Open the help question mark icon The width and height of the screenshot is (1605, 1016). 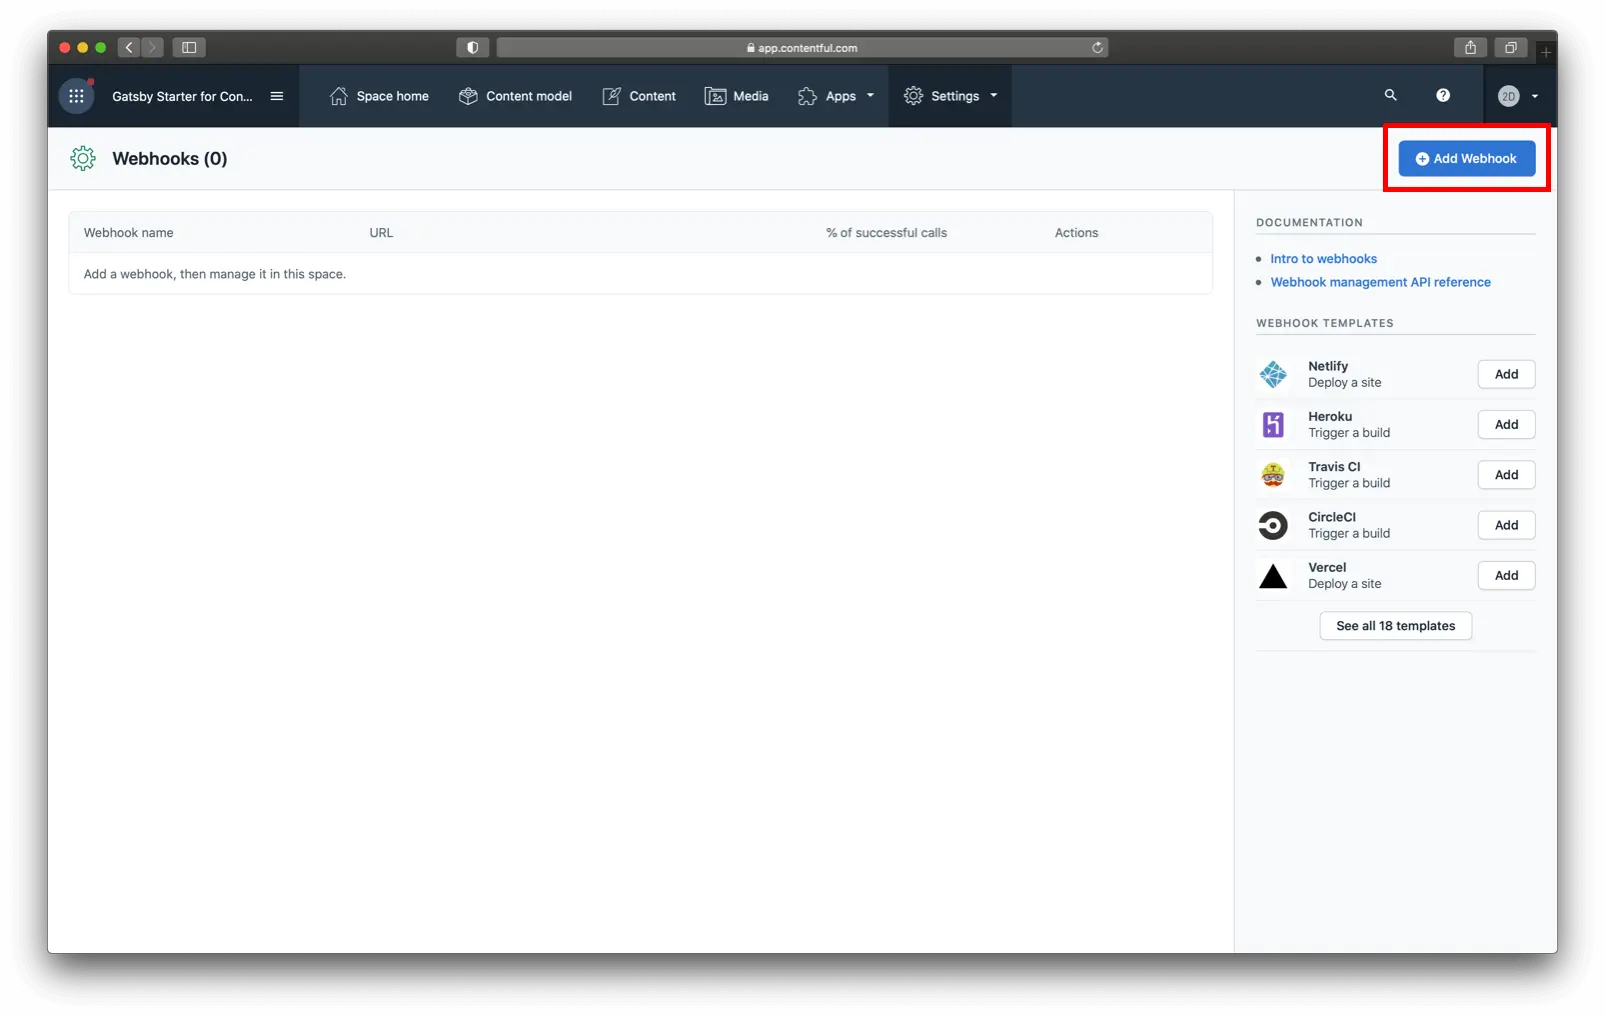point(1442,95)
